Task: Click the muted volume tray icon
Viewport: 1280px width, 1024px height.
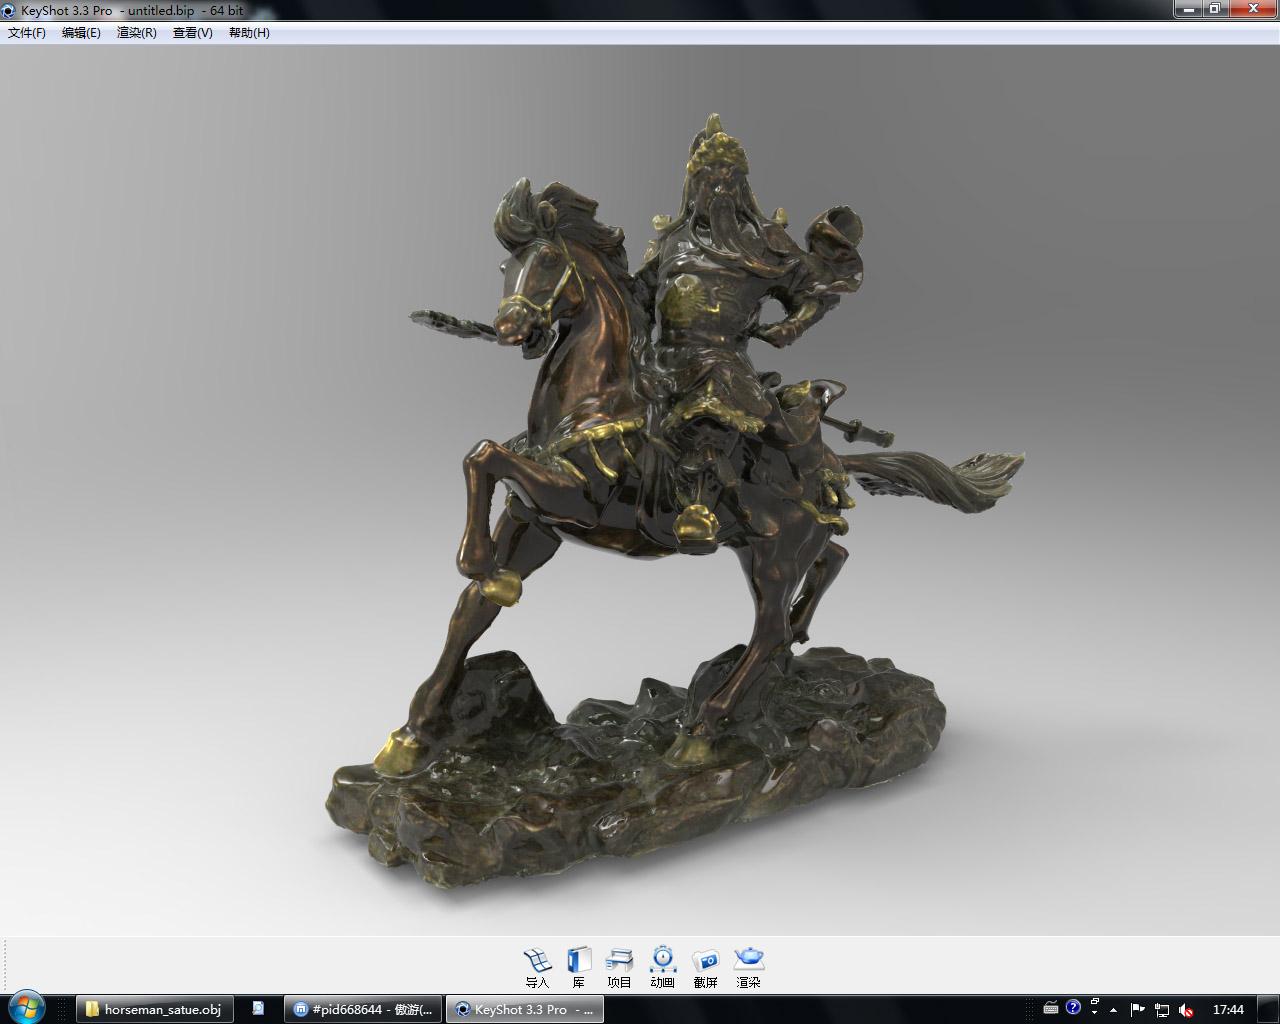Action: coord(1186,1010)
